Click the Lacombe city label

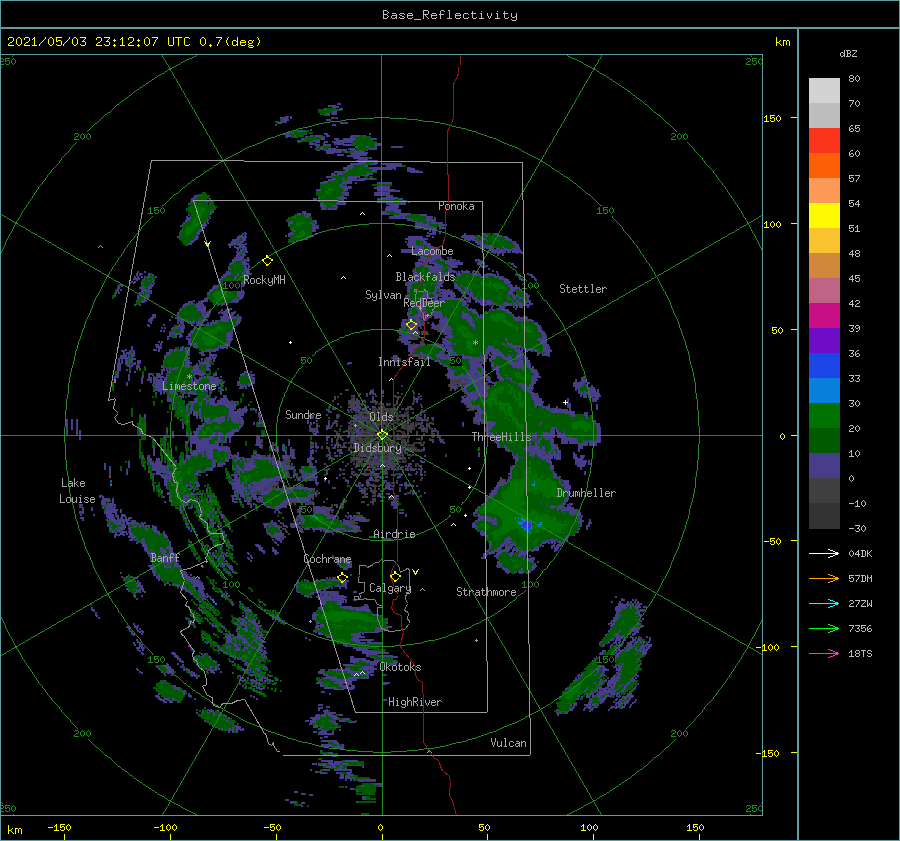tap(432, 251)
